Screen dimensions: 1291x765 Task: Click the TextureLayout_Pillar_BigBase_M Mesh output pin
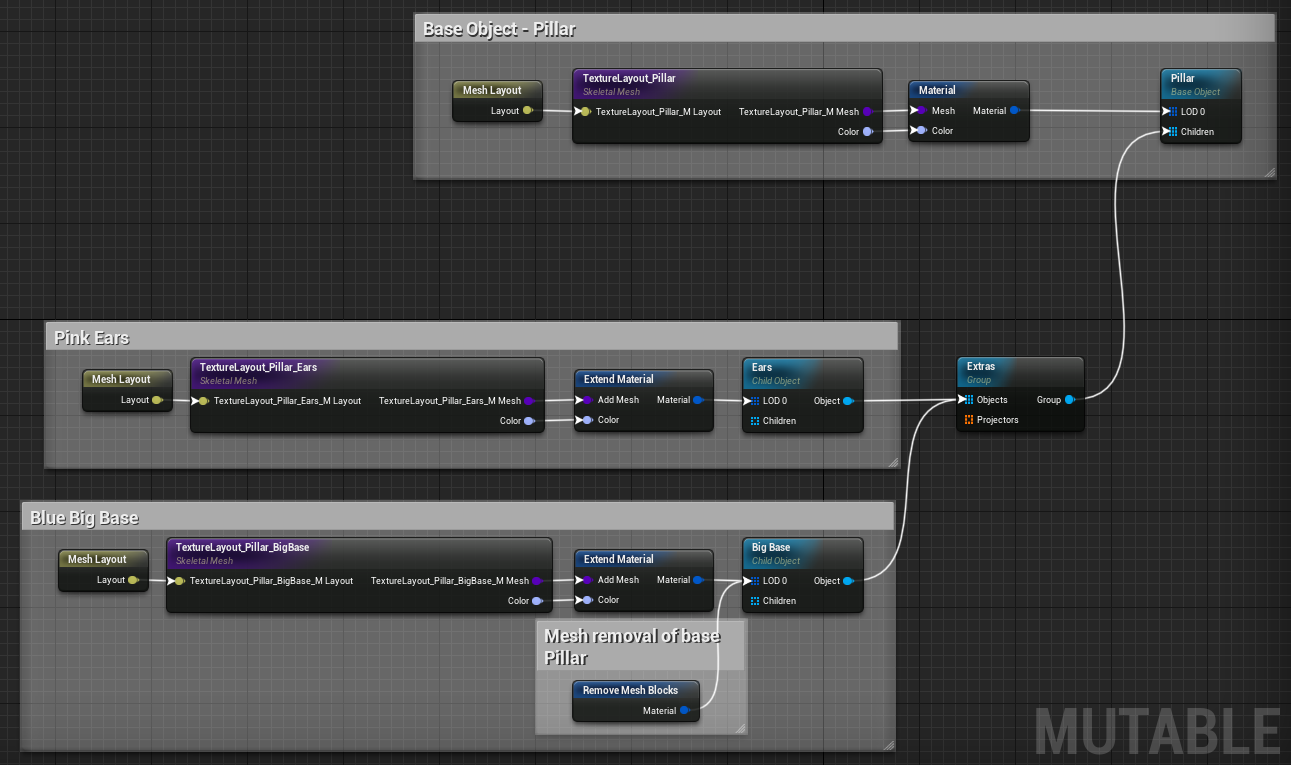pyautogui.click(x=537, y=581)
